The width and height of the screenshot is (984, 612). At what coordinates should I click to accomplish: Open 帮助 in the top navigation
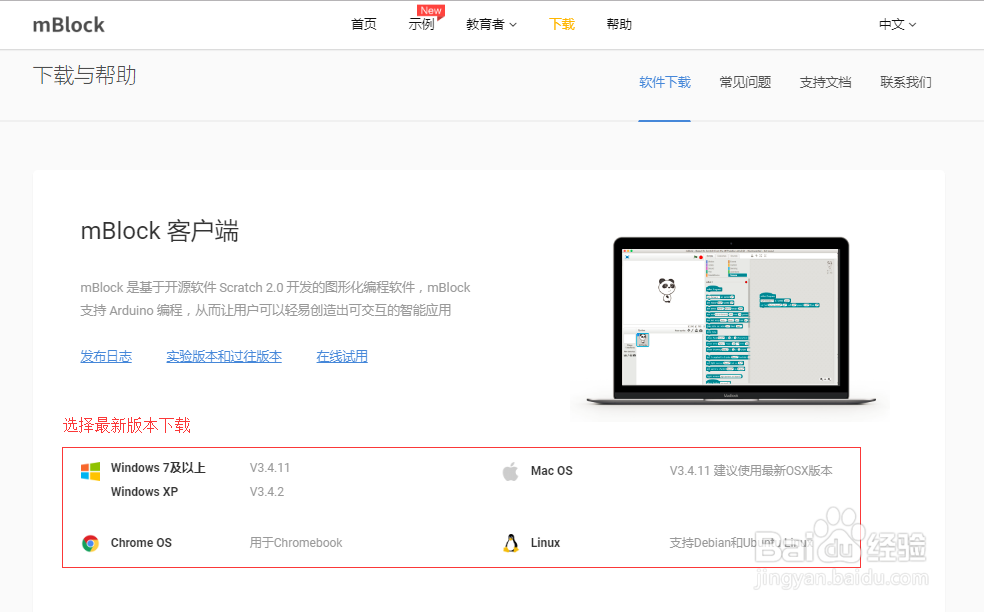click(619, 24)
